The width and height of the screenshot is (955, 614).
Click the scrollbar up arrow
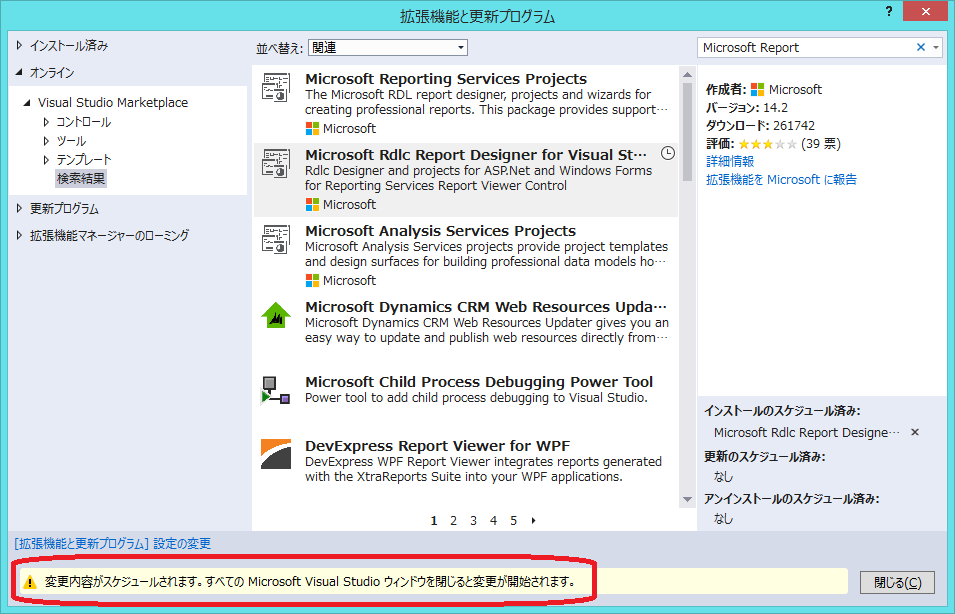click(x=688, y=74)
